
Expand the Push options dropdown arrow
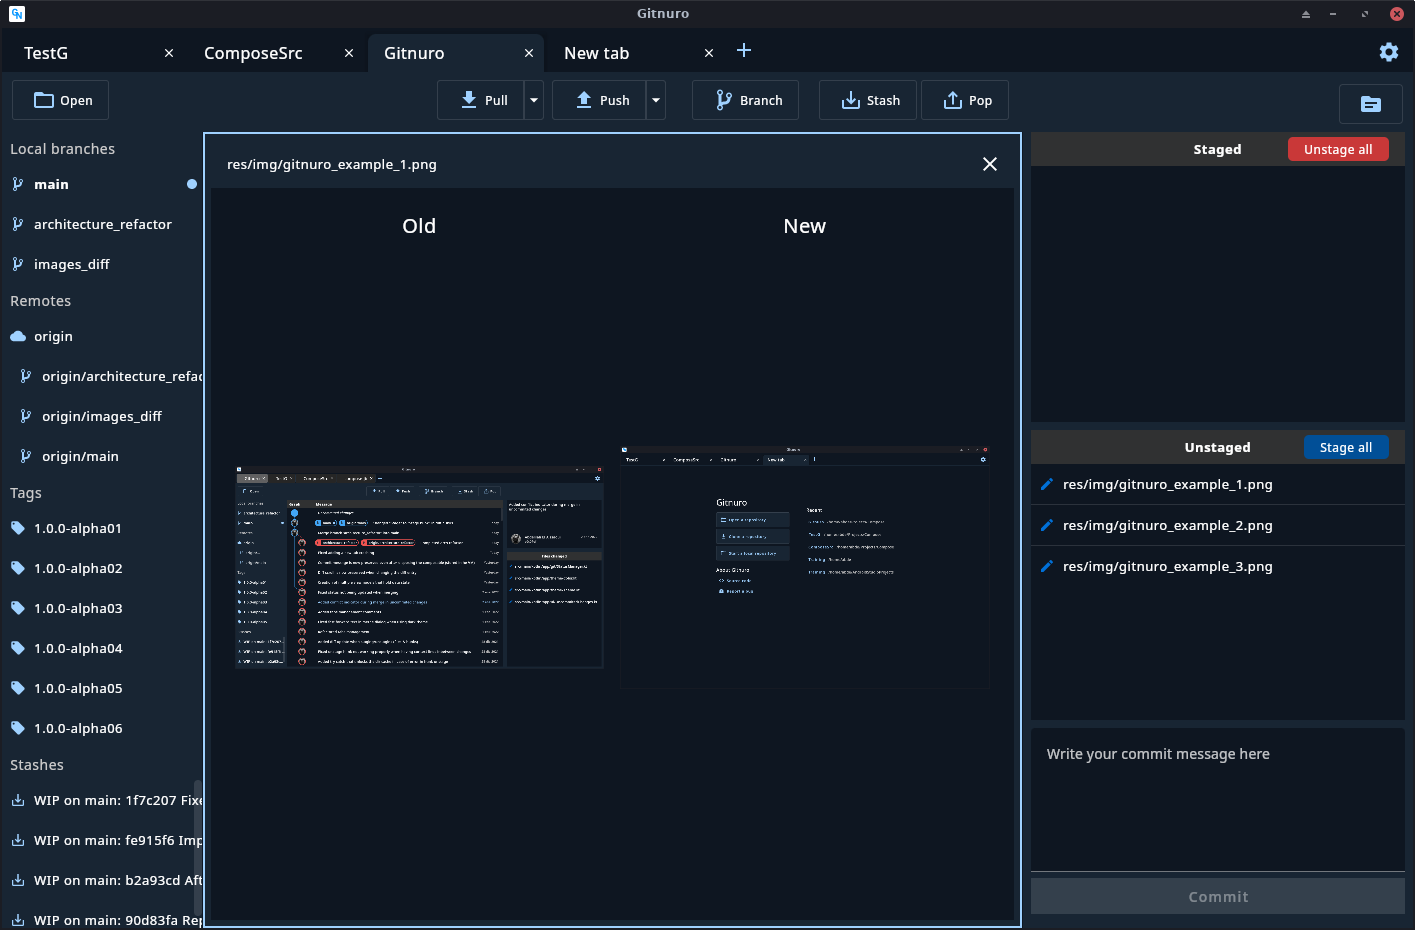tap(656, 100)
